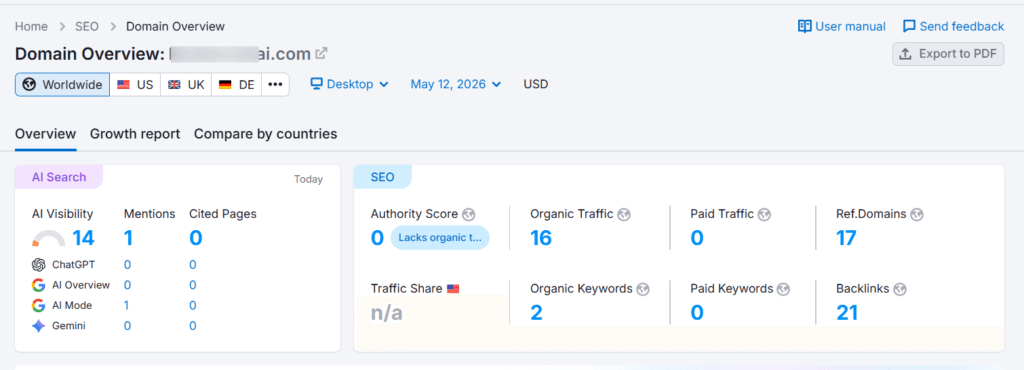Open the Authority Score value 0
This screenshot has width=1024, height=370.
pyautogui.click(x=377, y=238)
